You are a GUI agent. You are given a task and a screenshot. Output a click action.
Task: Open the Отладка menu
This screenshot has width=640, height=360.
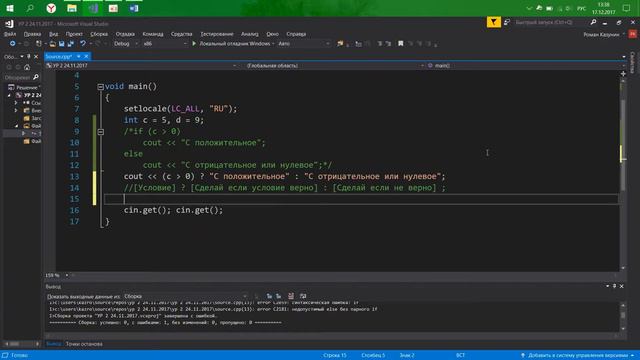coord(125,34)
